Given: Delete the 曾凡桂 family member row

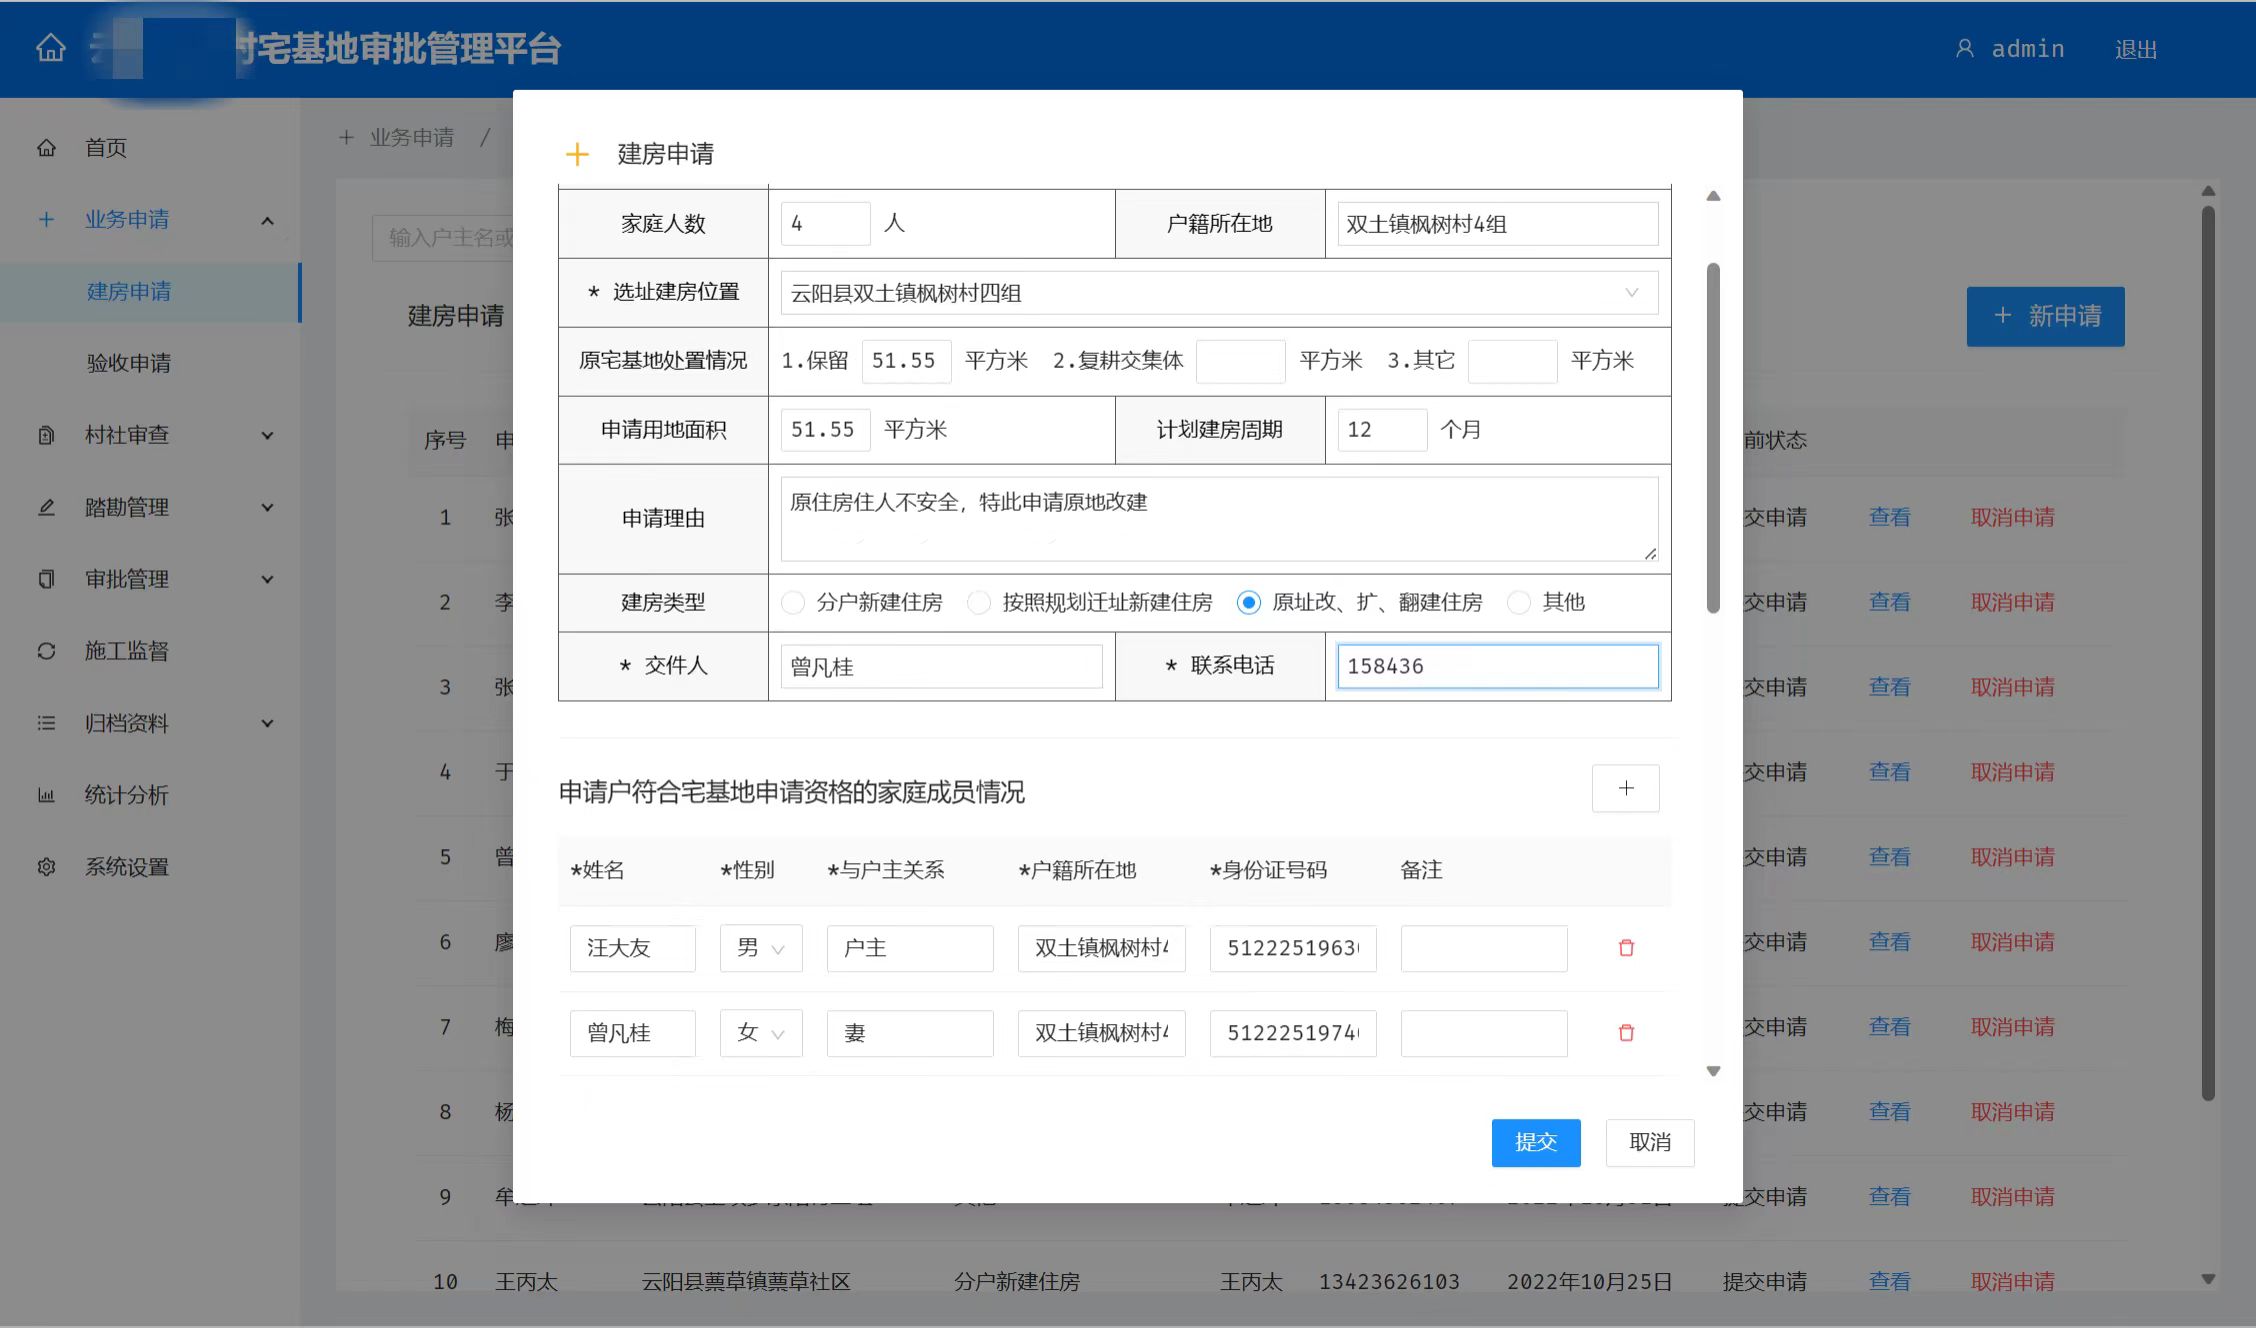Looking at the screenshot, I should point(1626,1033).
